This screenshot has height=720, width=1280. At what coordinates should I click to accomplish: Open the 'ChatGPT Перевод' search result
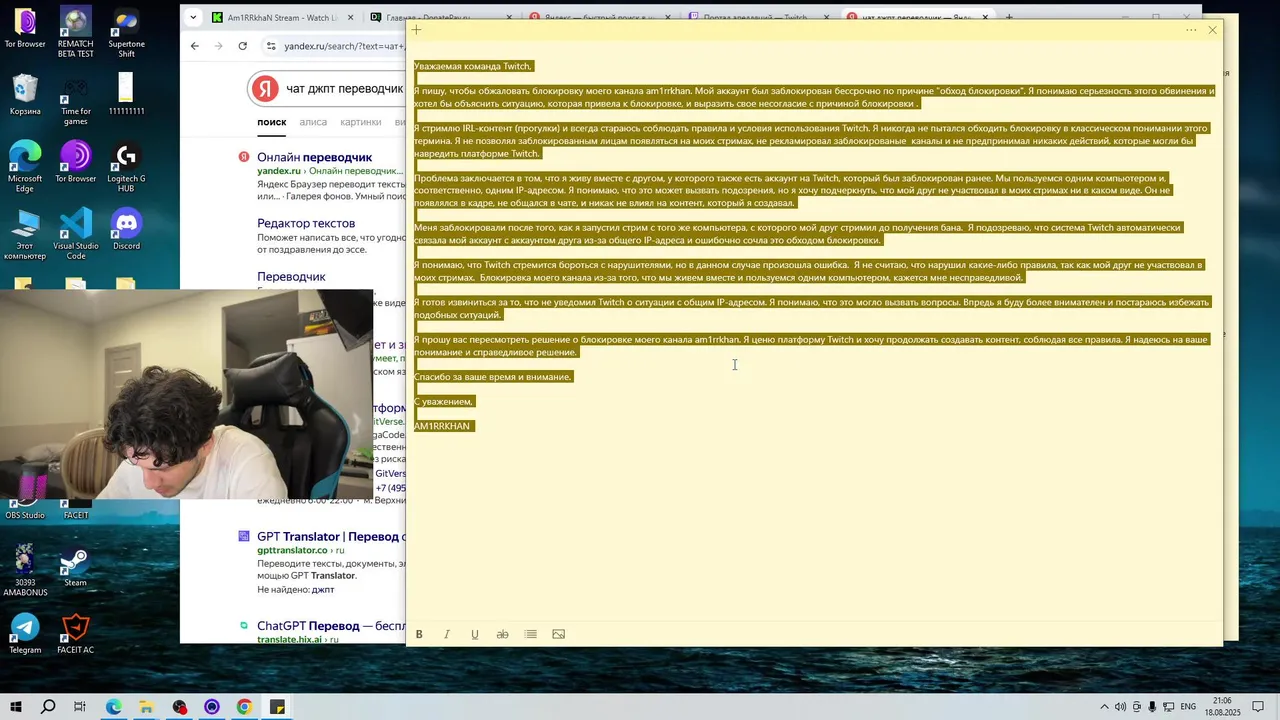pos(330,626)
